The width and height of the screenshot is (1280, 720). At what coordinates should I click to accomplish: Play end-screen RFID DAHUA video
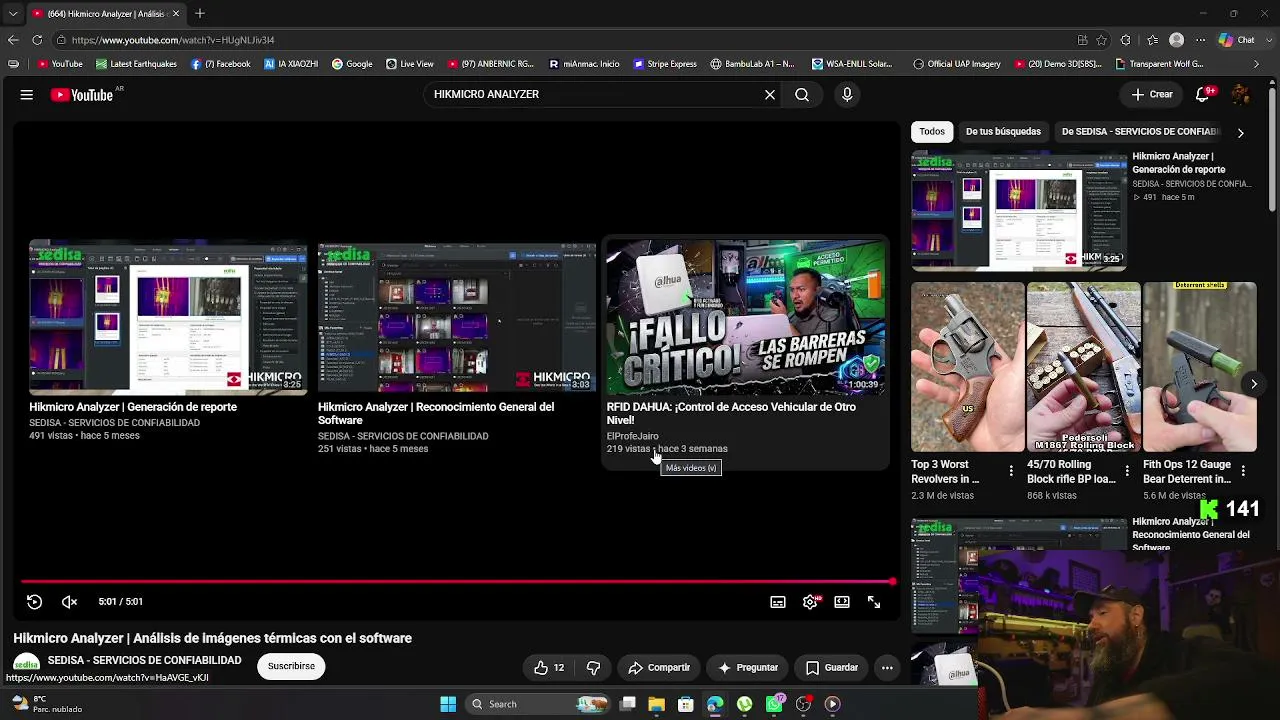click(746, 317)
